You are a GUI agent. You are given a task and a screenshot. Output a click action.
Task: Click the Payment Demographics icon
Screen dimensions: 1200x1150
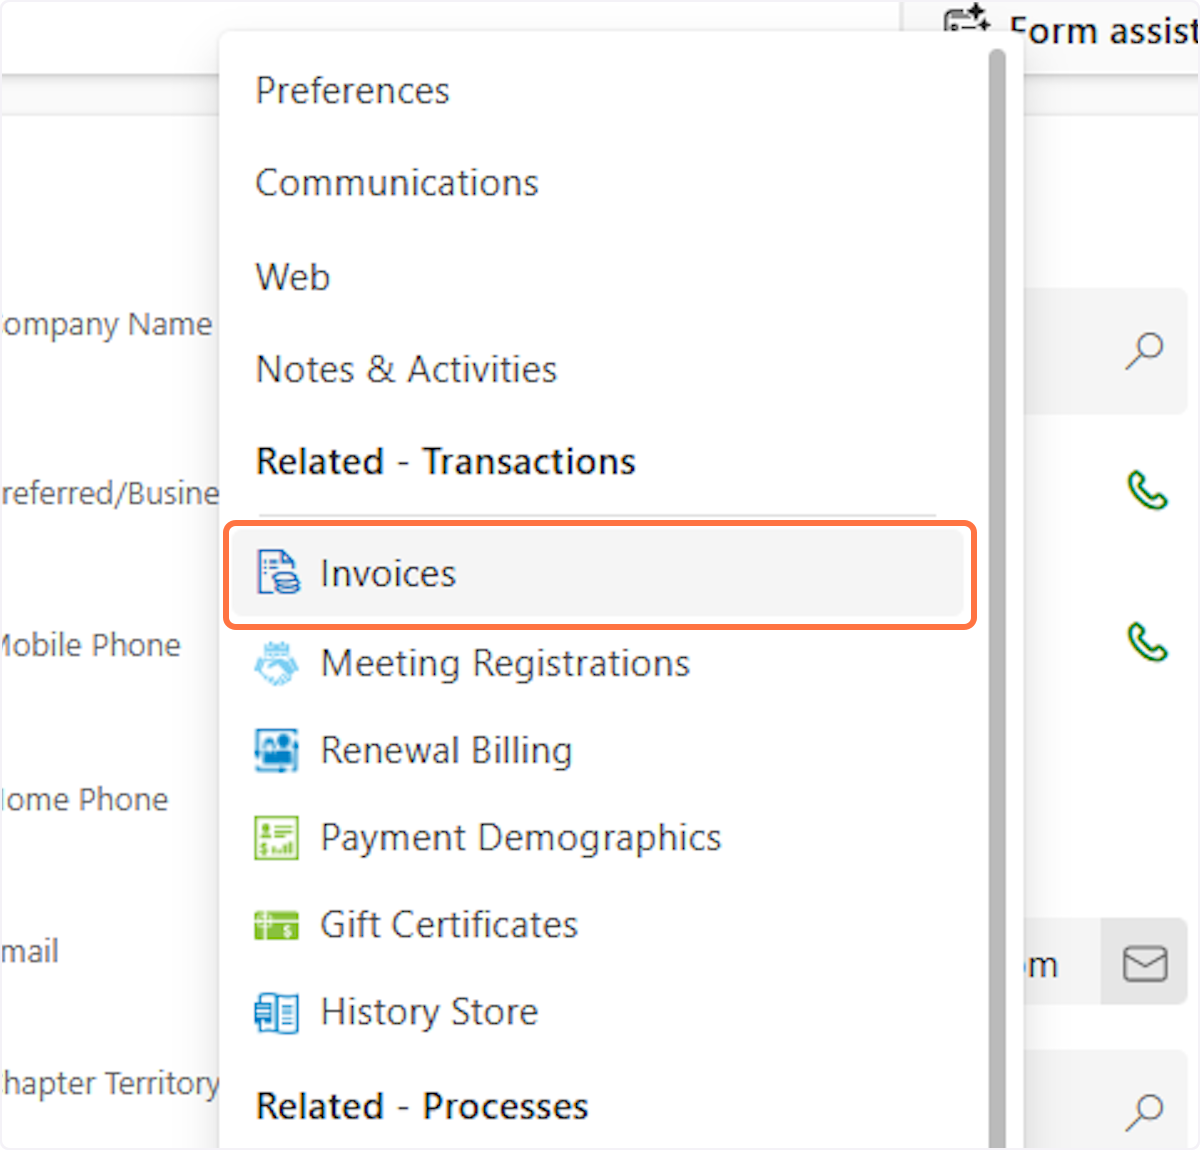pyautogui.click(x=276, y=837)
